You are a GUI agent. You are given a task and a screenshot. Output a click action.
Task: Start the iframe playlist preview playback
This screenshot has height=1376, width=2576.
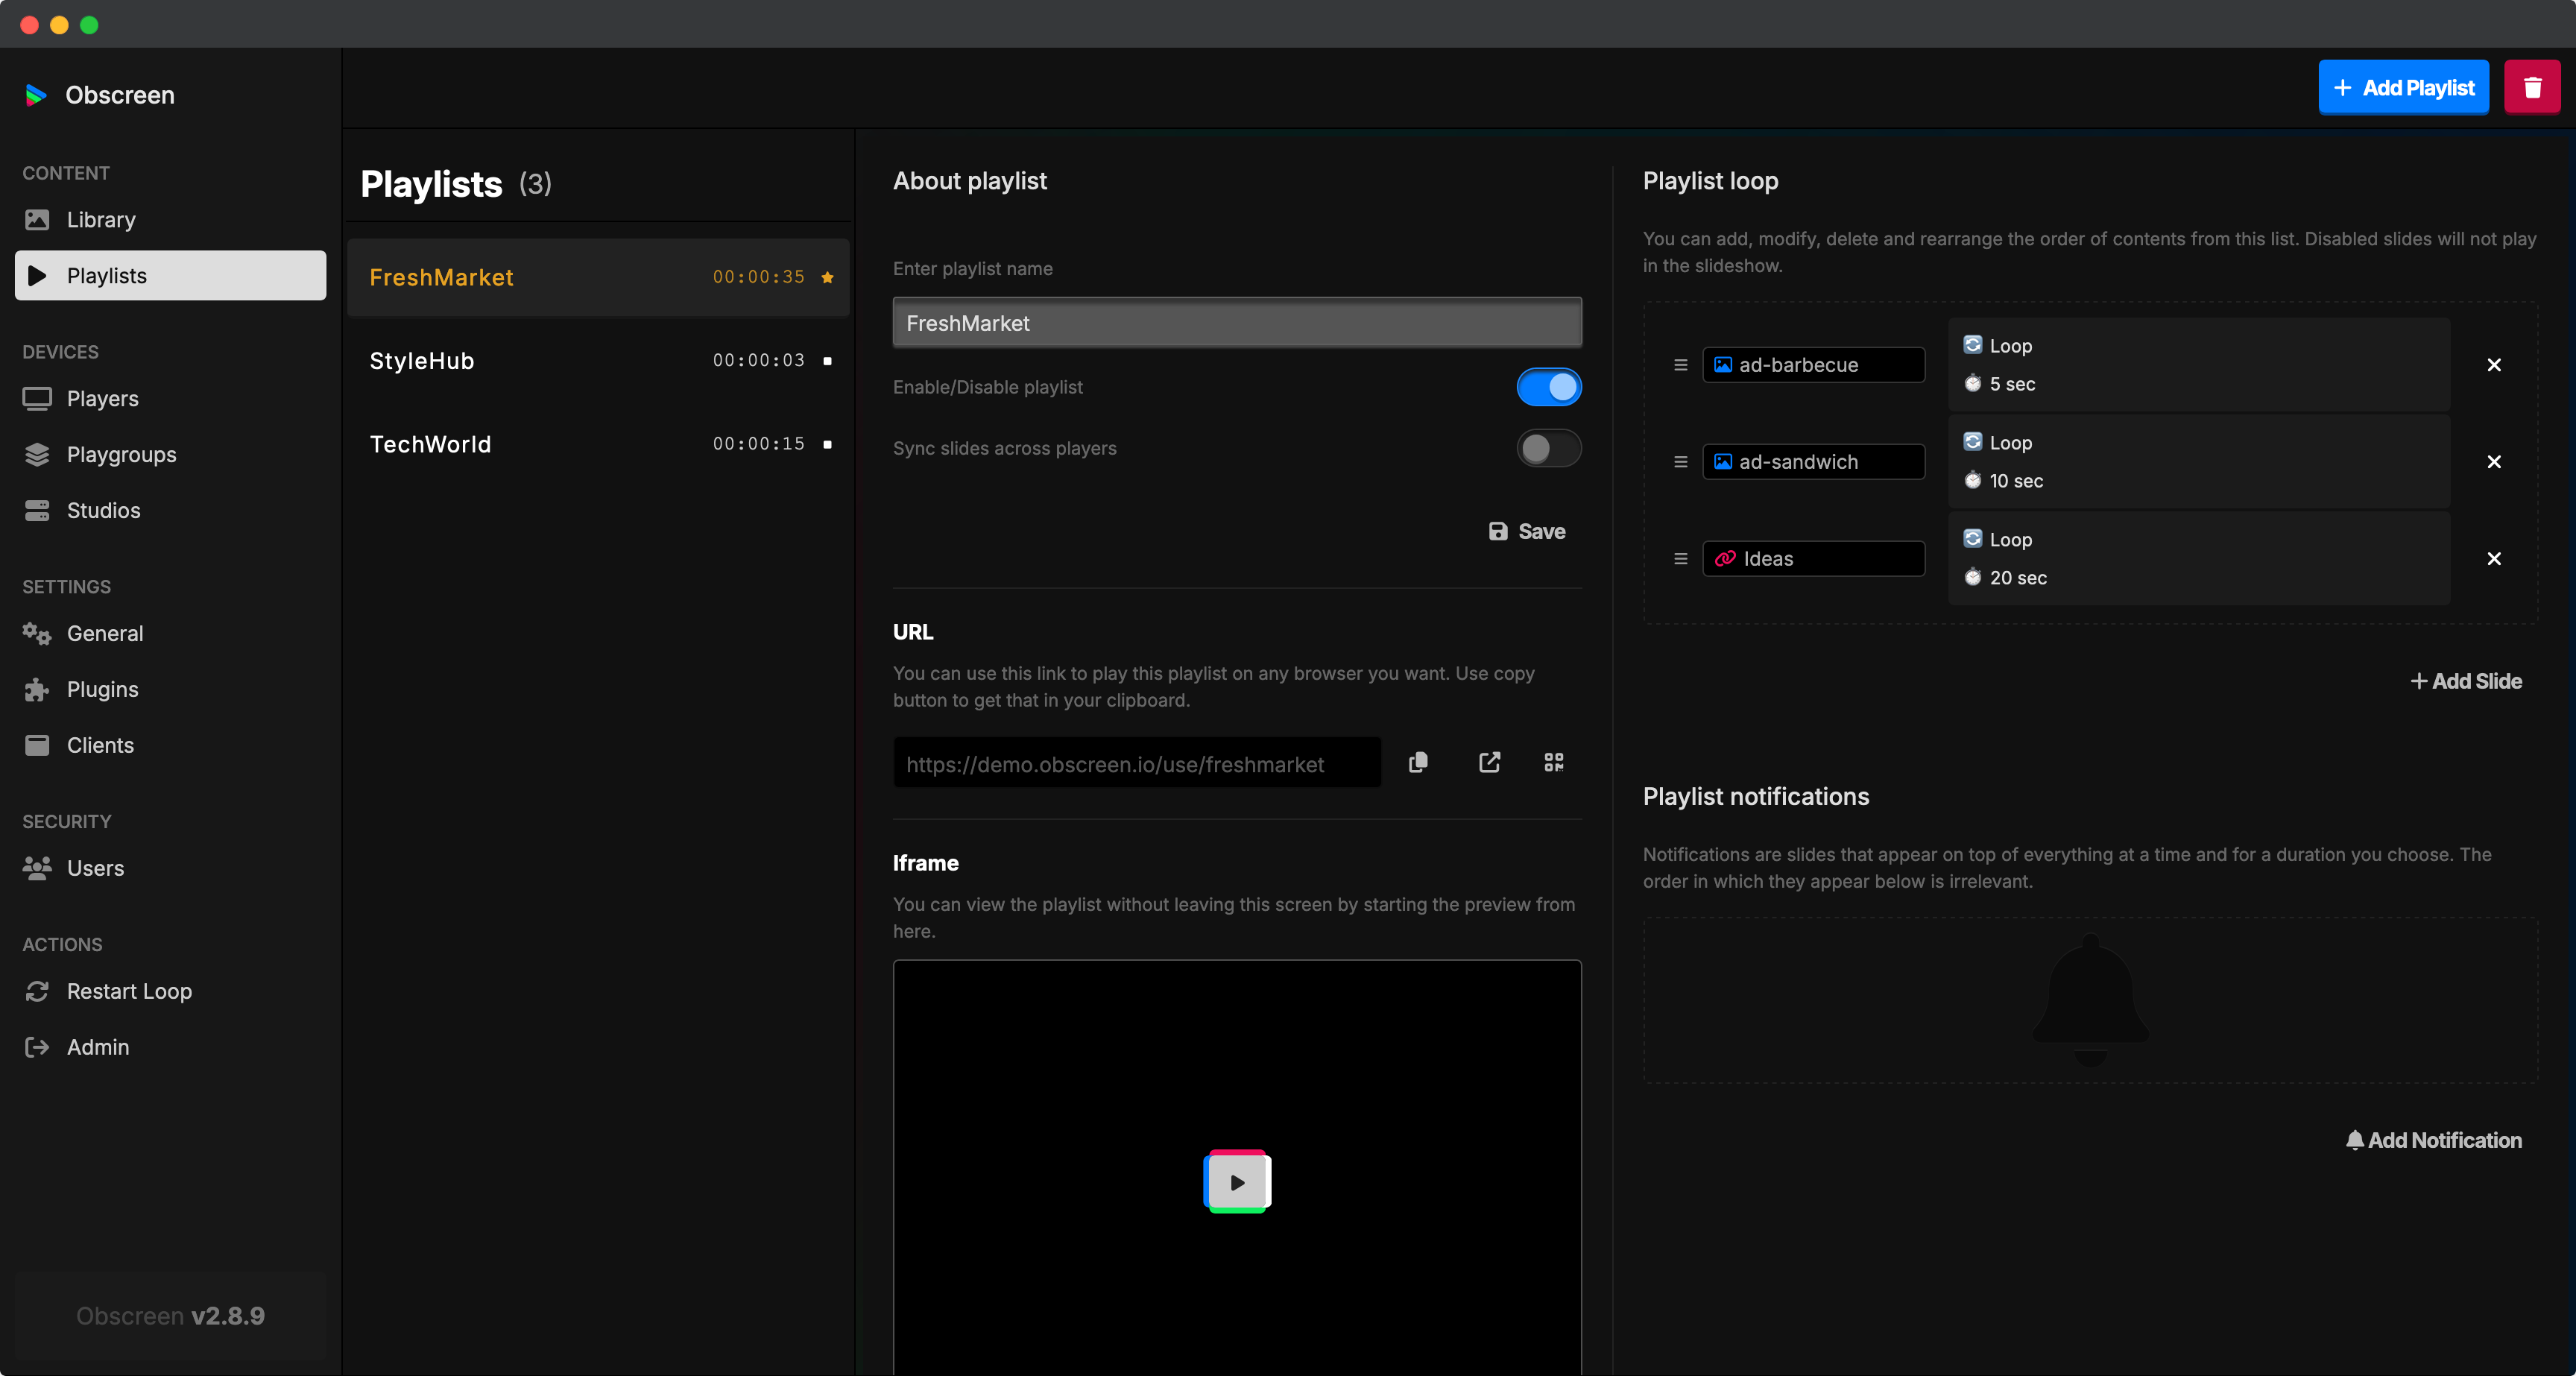[x=1237, y=1181]
